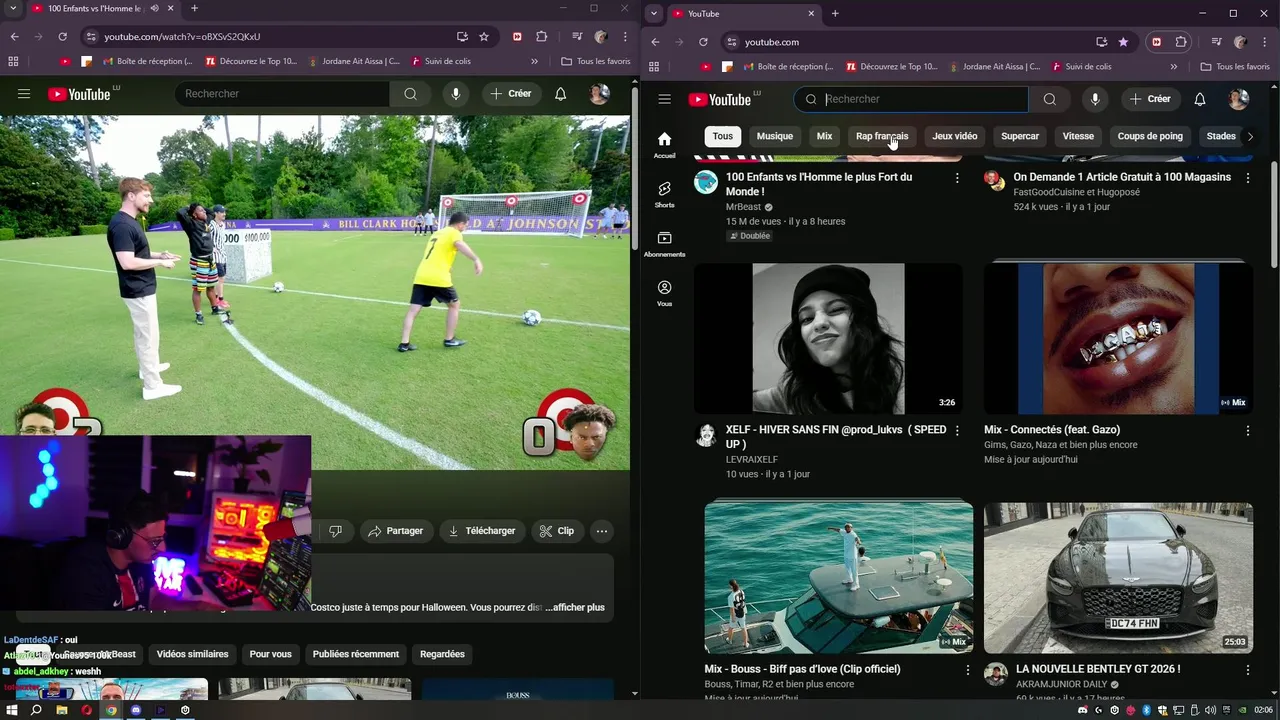Open XELF - HIVER SANS FIN thumbnail
Image resolution: width=1280 pixels, height=720 pixels.
click(x=828, y=339)
